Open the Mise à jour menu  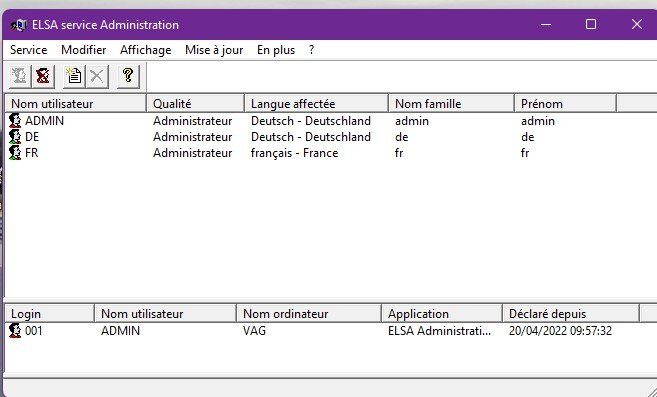pyautogui.click(x=214, y=50)
